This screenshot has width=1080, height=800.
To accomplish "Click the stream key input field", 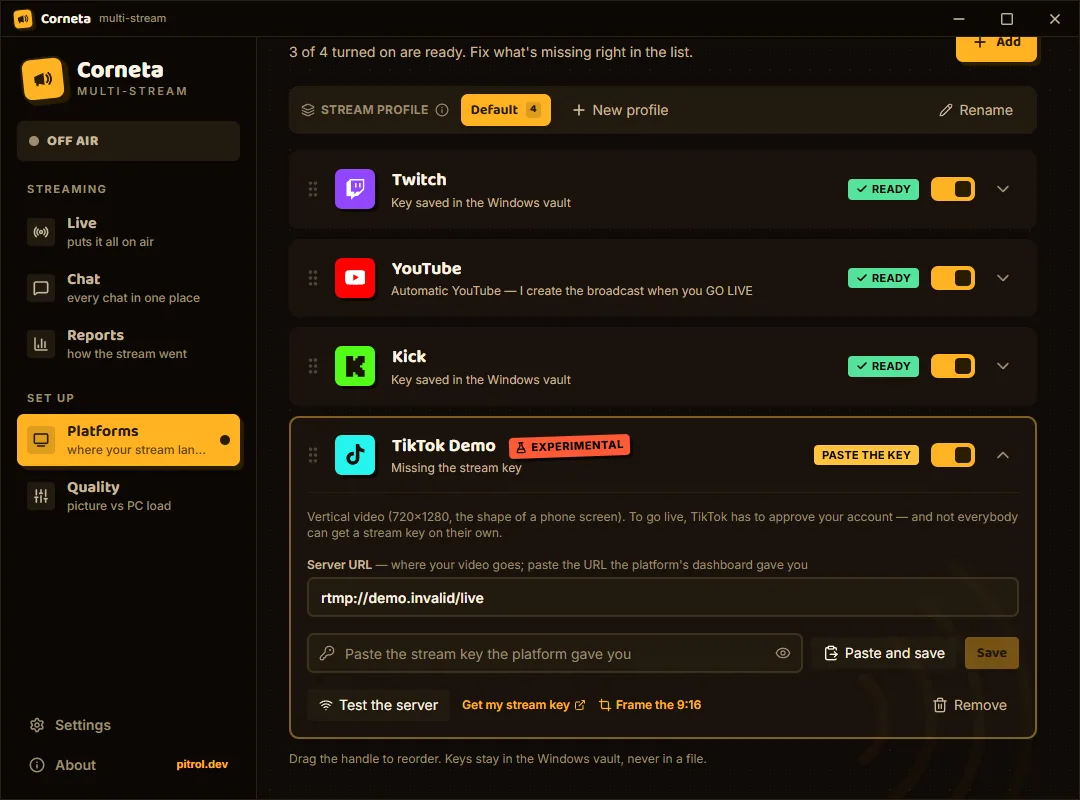I will [x=554, y=653].
